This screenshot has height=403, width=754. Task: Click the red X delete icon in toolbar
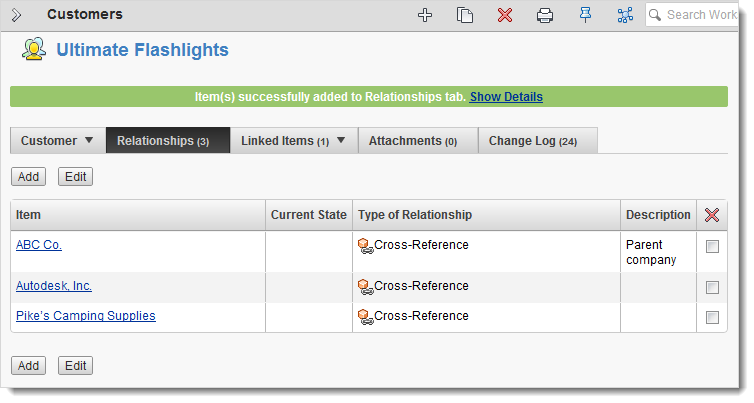(x=505, y=15)
